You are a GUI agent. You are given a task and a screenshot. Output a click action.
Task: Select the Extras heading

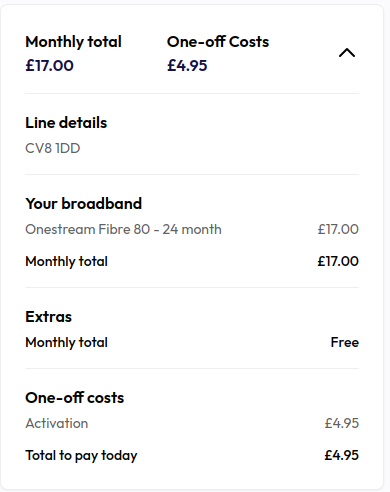tap(49, 317)
